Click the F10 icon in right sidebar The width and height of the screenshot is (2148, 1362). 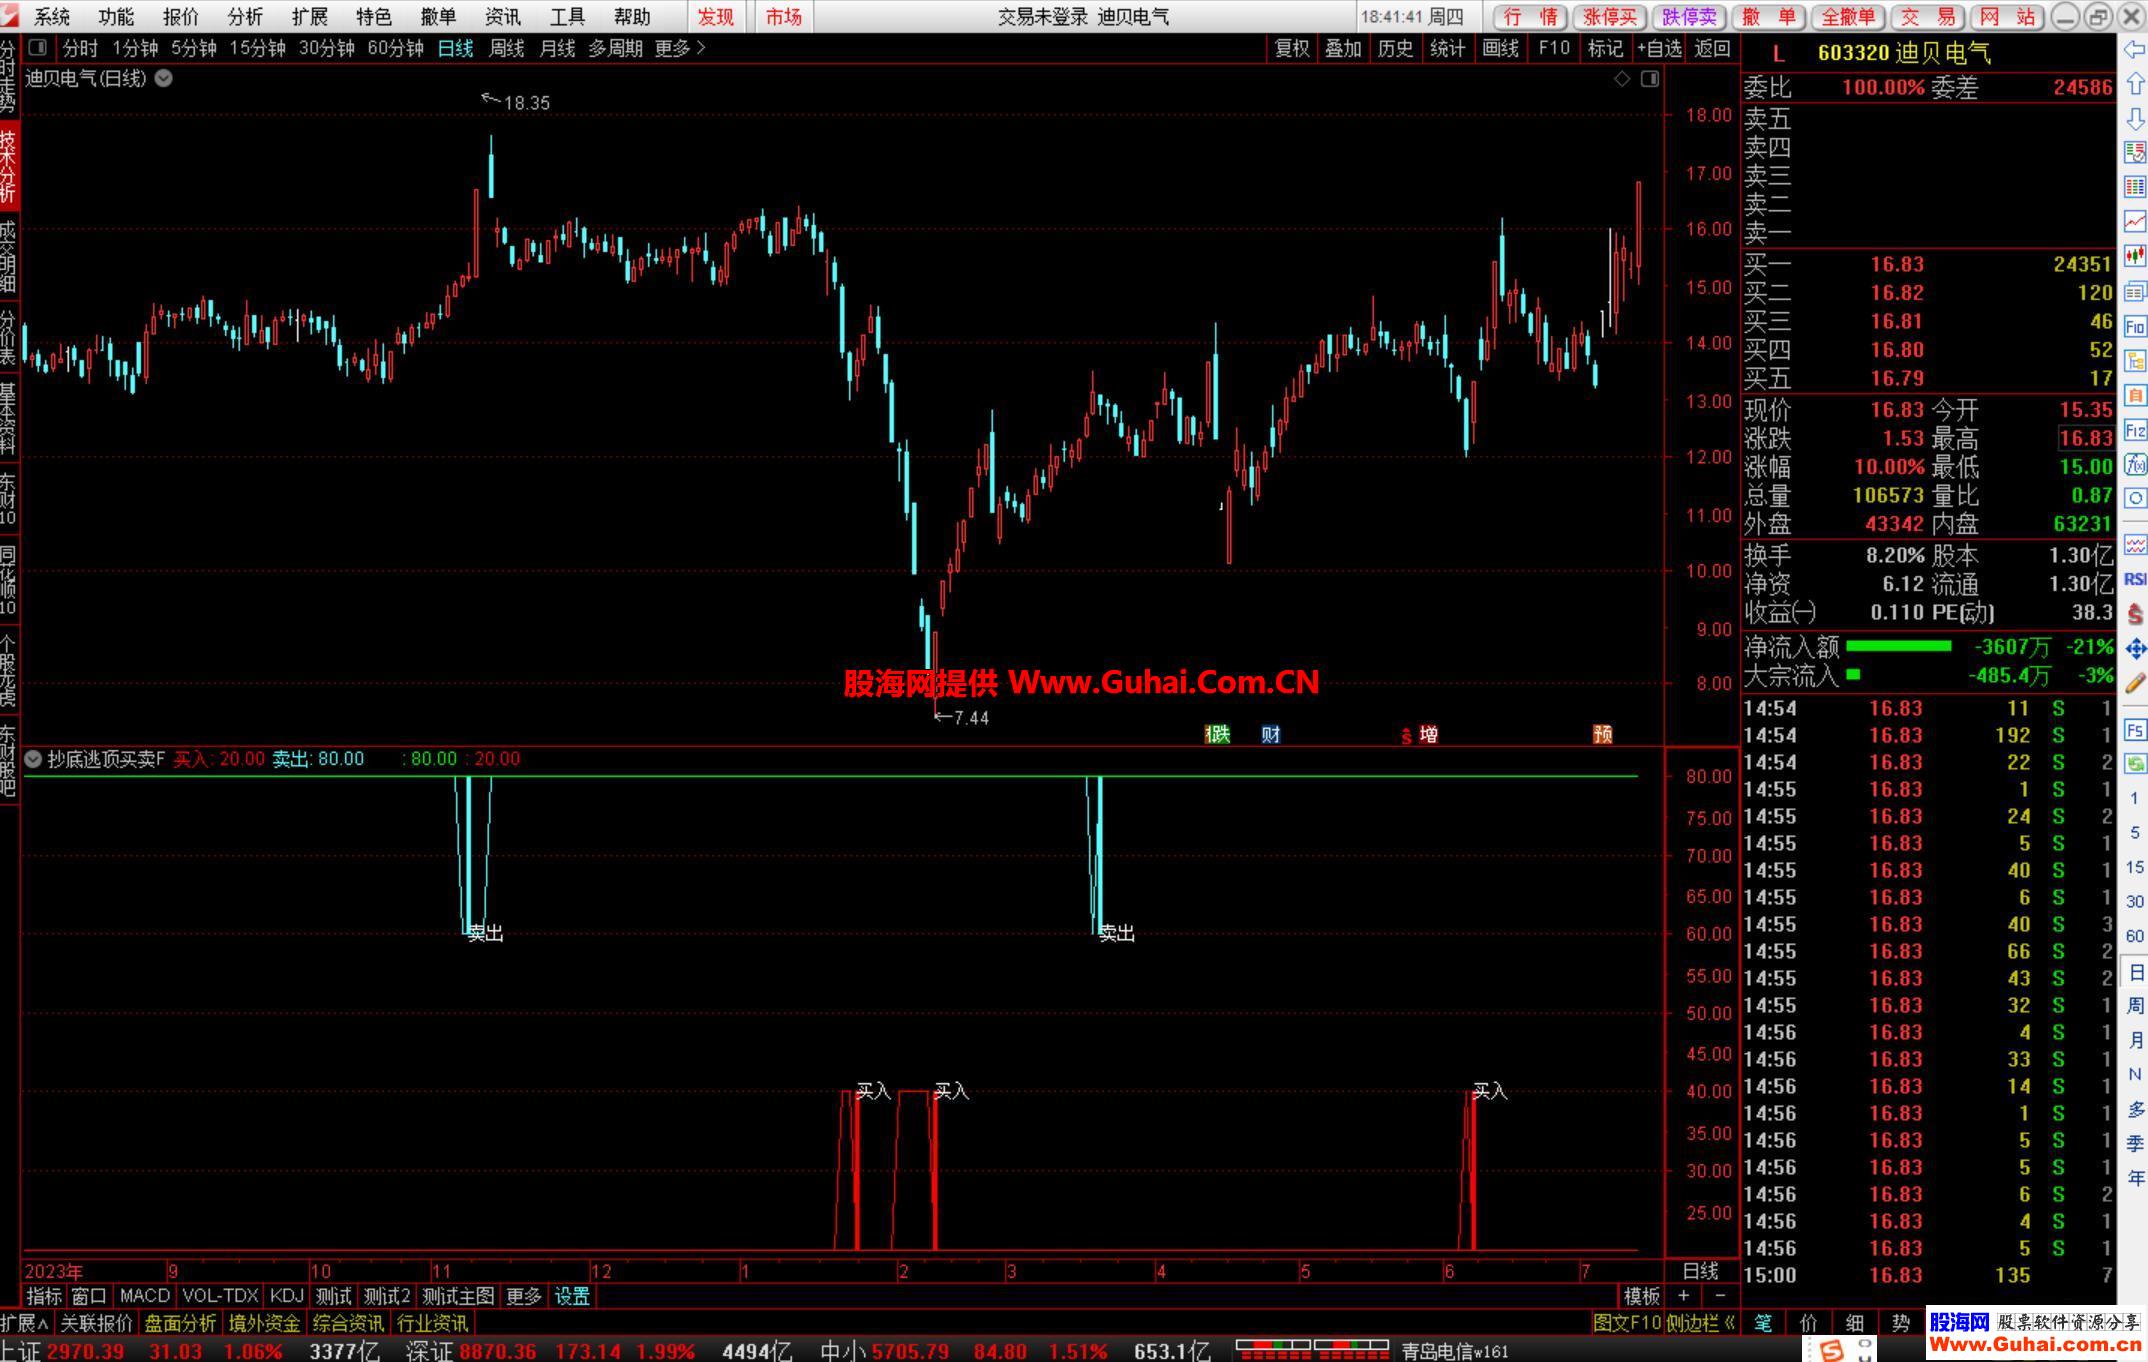pos(2135,326)
